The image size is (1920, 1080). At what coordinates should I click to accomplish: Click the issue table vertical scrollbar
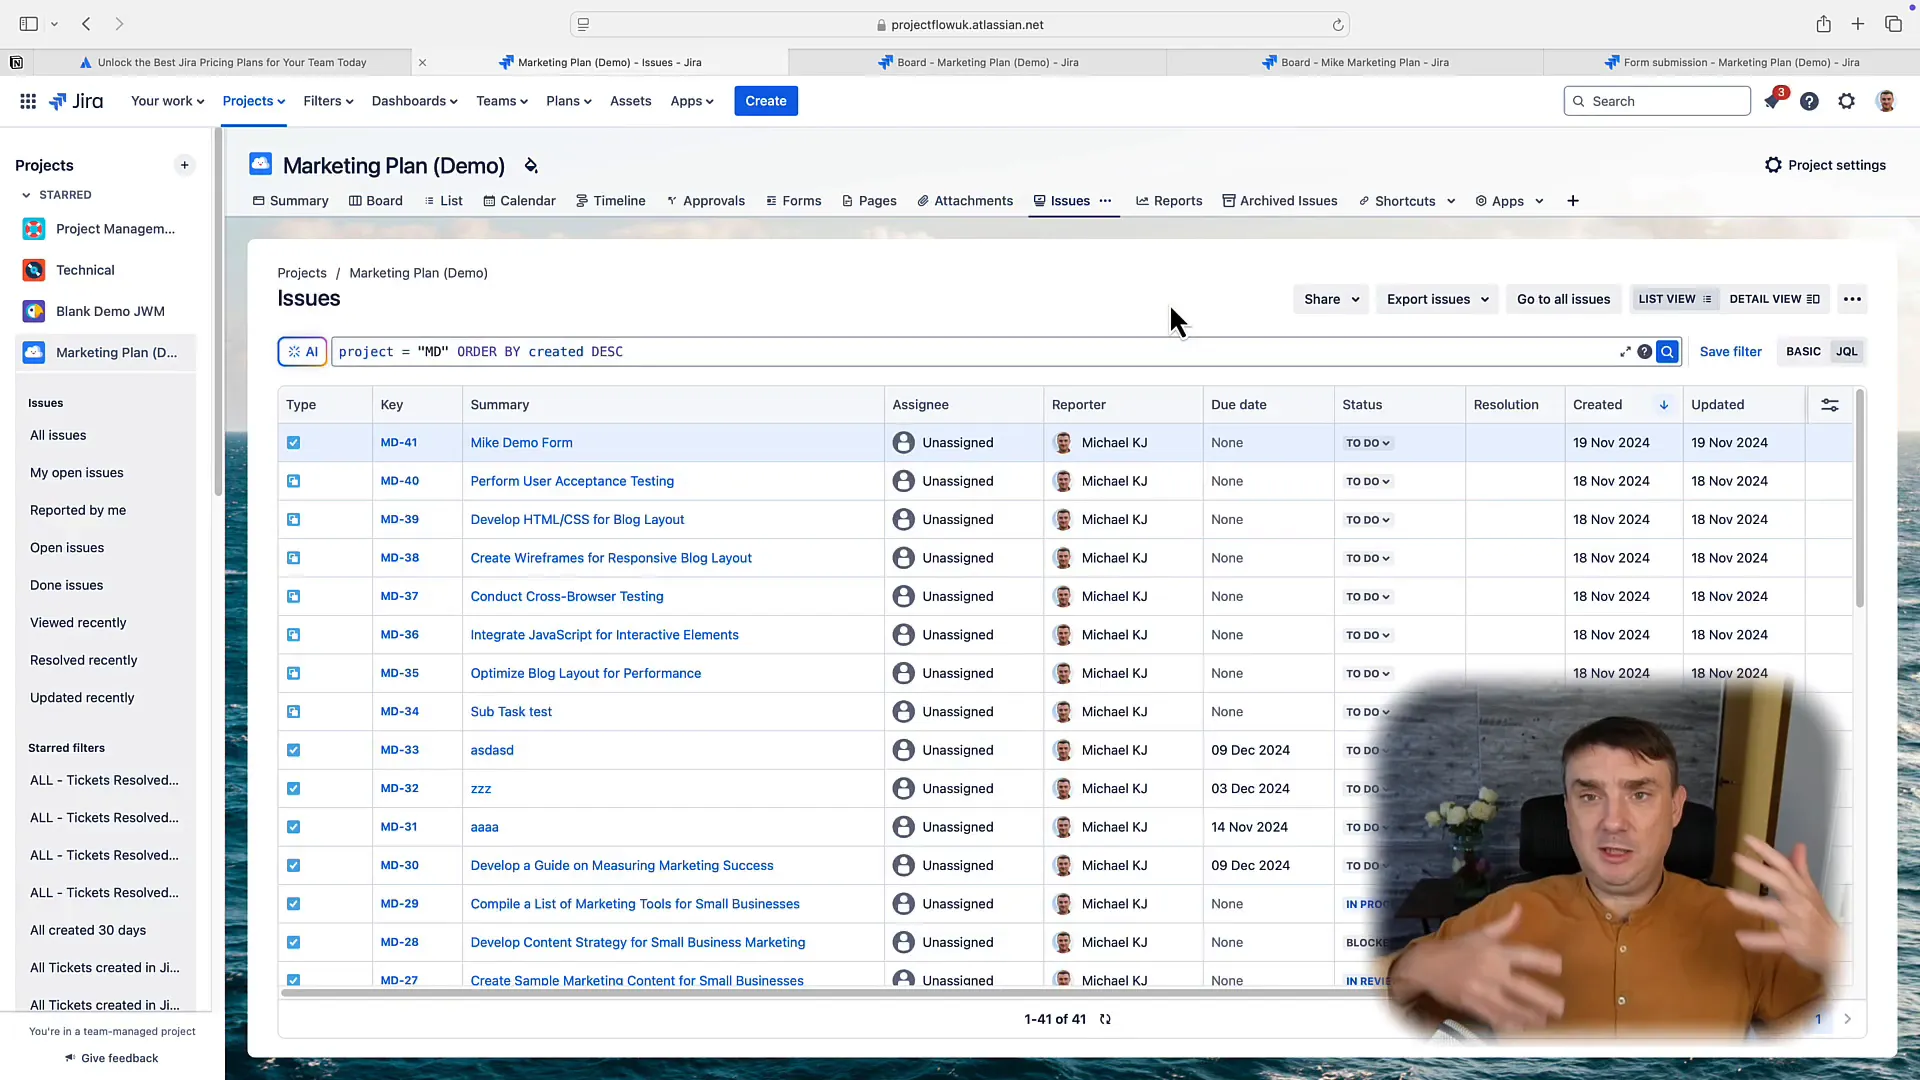[1860, 500]
